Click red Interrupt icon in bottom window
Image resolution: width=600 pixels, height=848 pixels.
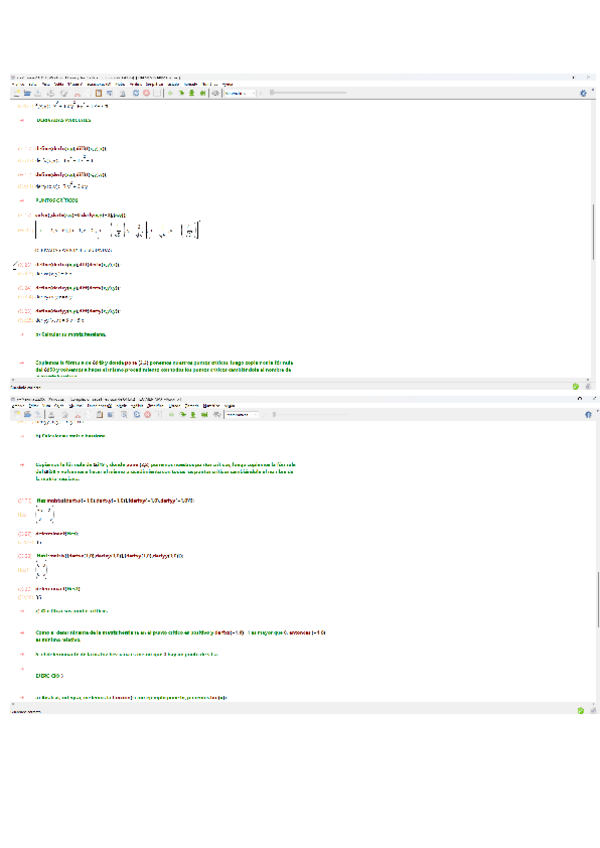[x=147, y=414]
